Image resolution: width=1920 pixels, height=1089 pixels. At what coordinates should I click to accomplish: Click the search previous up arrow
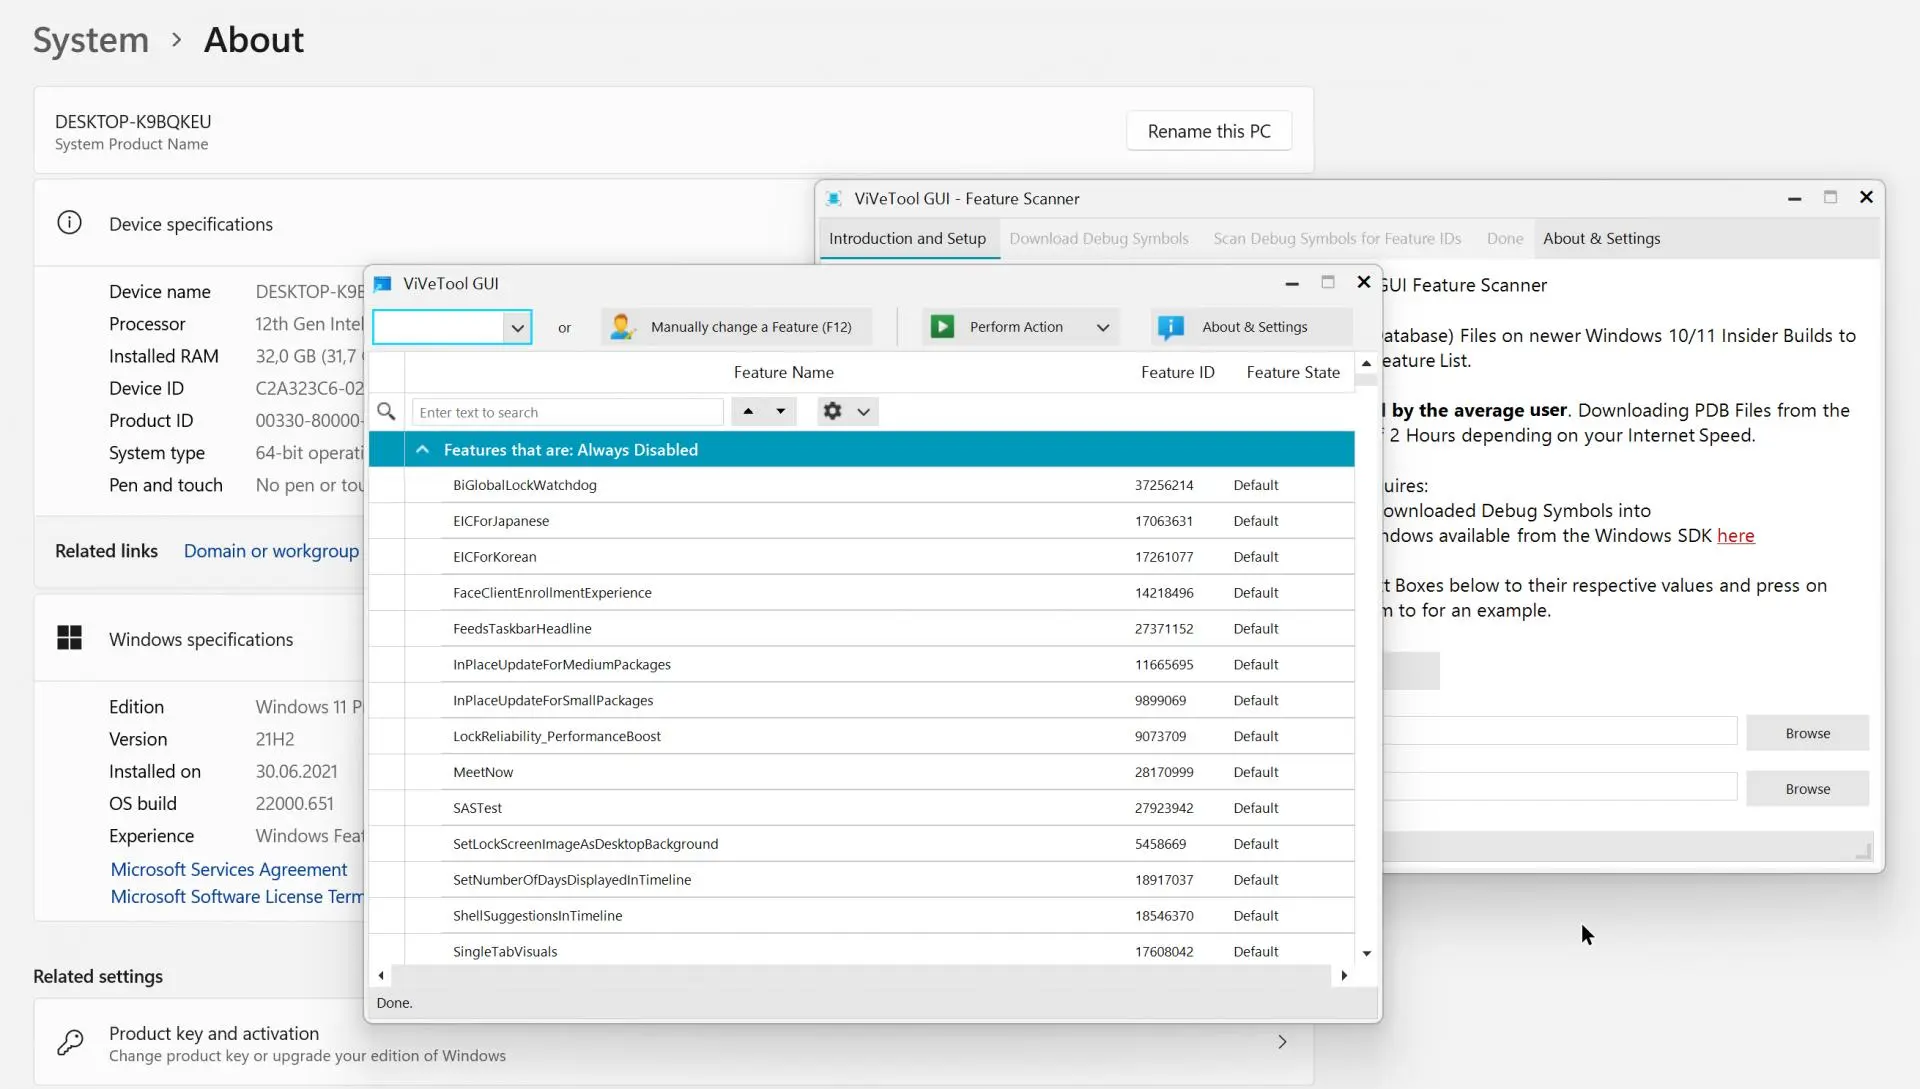pos(748,411)
